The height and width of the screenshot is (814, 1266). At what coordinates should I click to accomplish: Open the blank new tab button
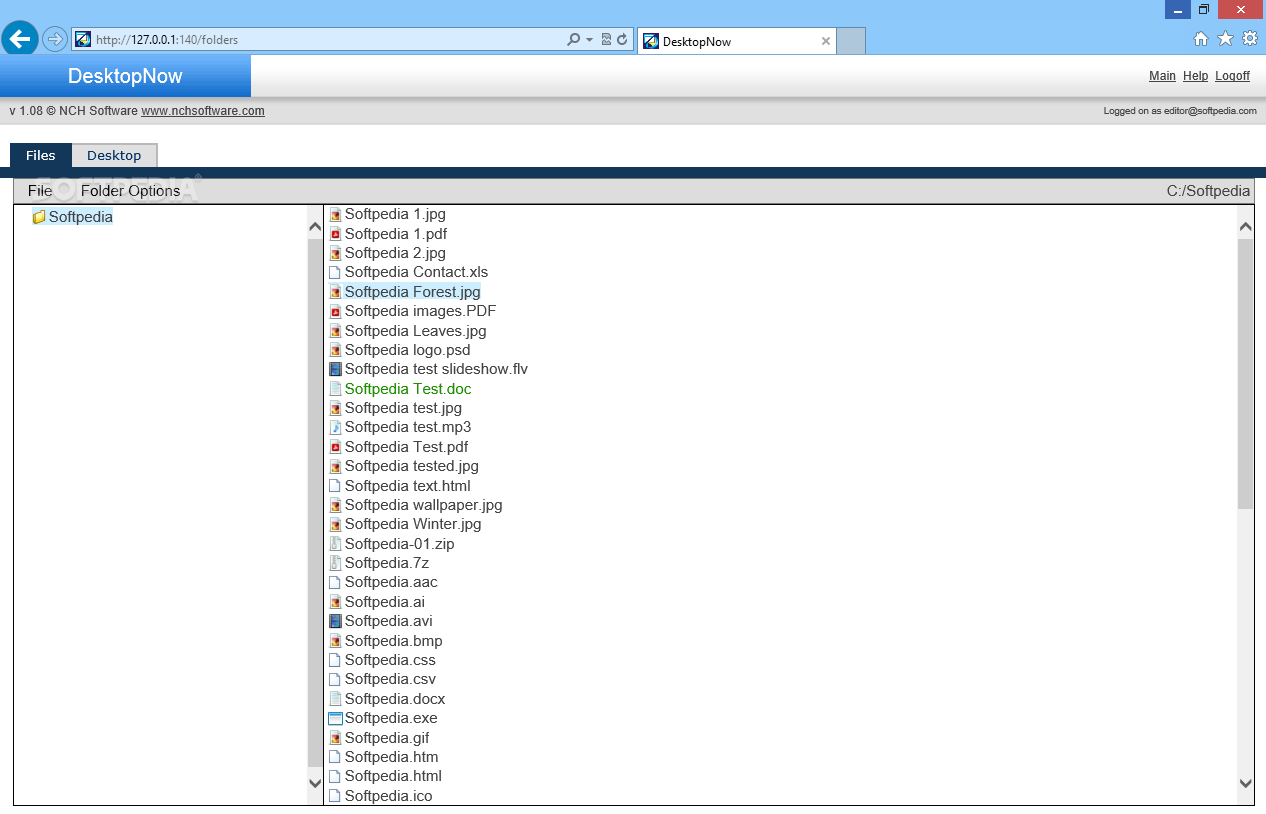tap(850, 41)
